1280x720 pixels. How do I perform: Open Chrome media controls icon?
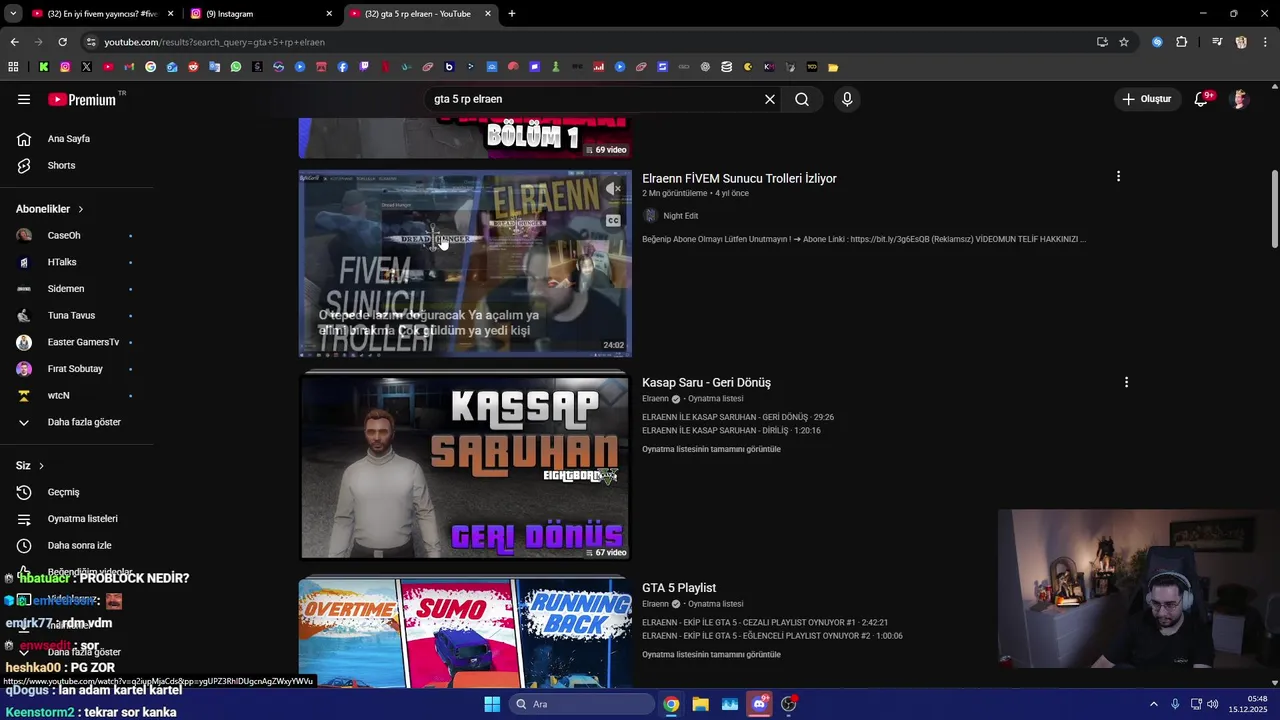pyautogui.click(x=1217, y=42)
